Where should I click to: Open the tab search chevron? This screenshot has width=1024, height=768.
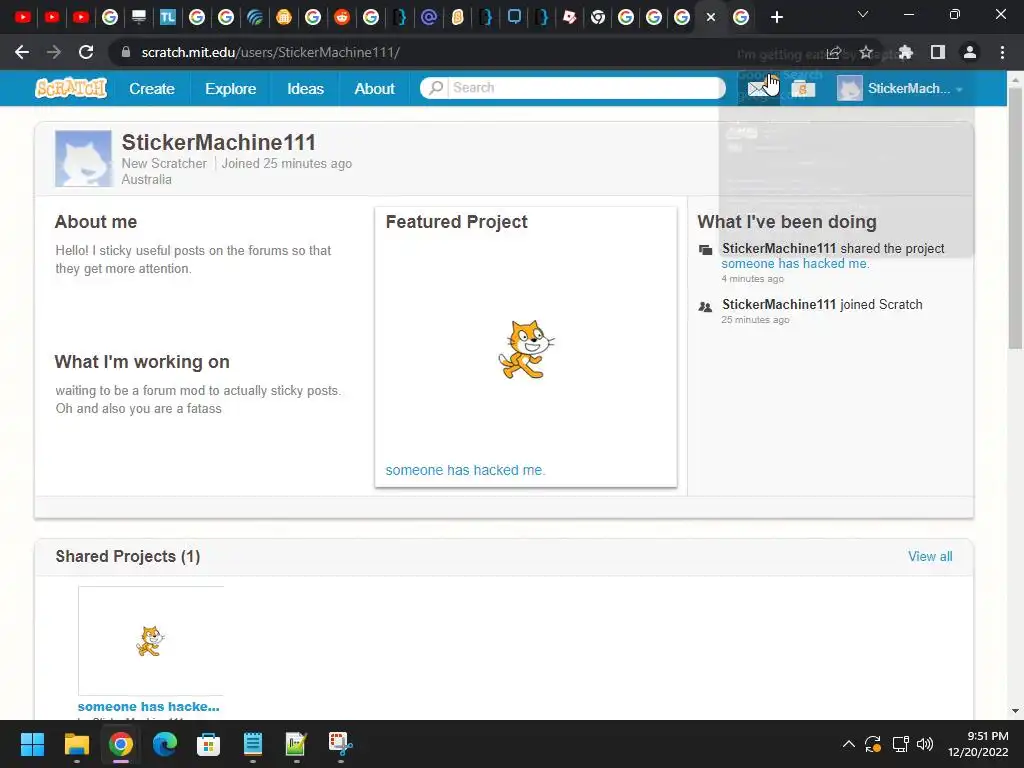[x=863, y=14]
